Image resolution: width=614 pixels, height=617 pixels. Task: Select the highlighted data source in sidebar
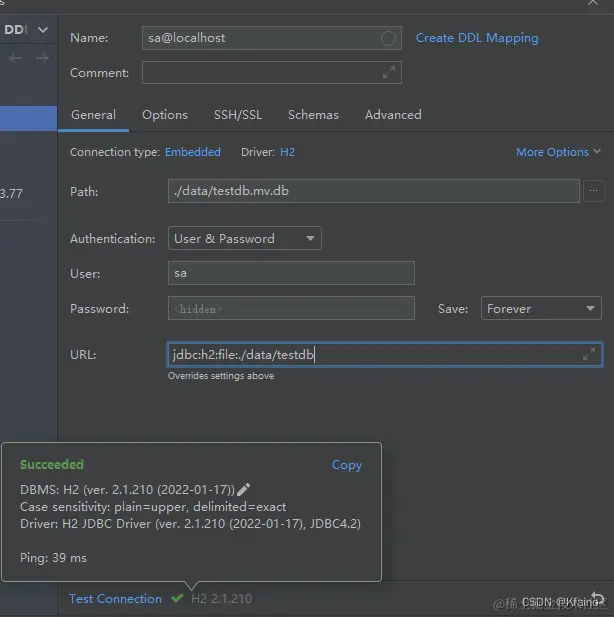pyautogui.click(x=28, y=118)
